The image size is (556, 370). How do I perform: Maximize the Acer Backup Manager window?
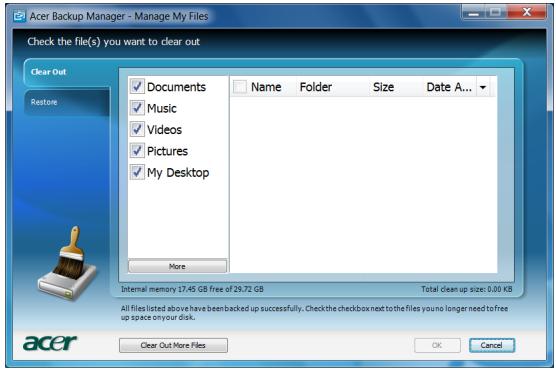point(495,12)
